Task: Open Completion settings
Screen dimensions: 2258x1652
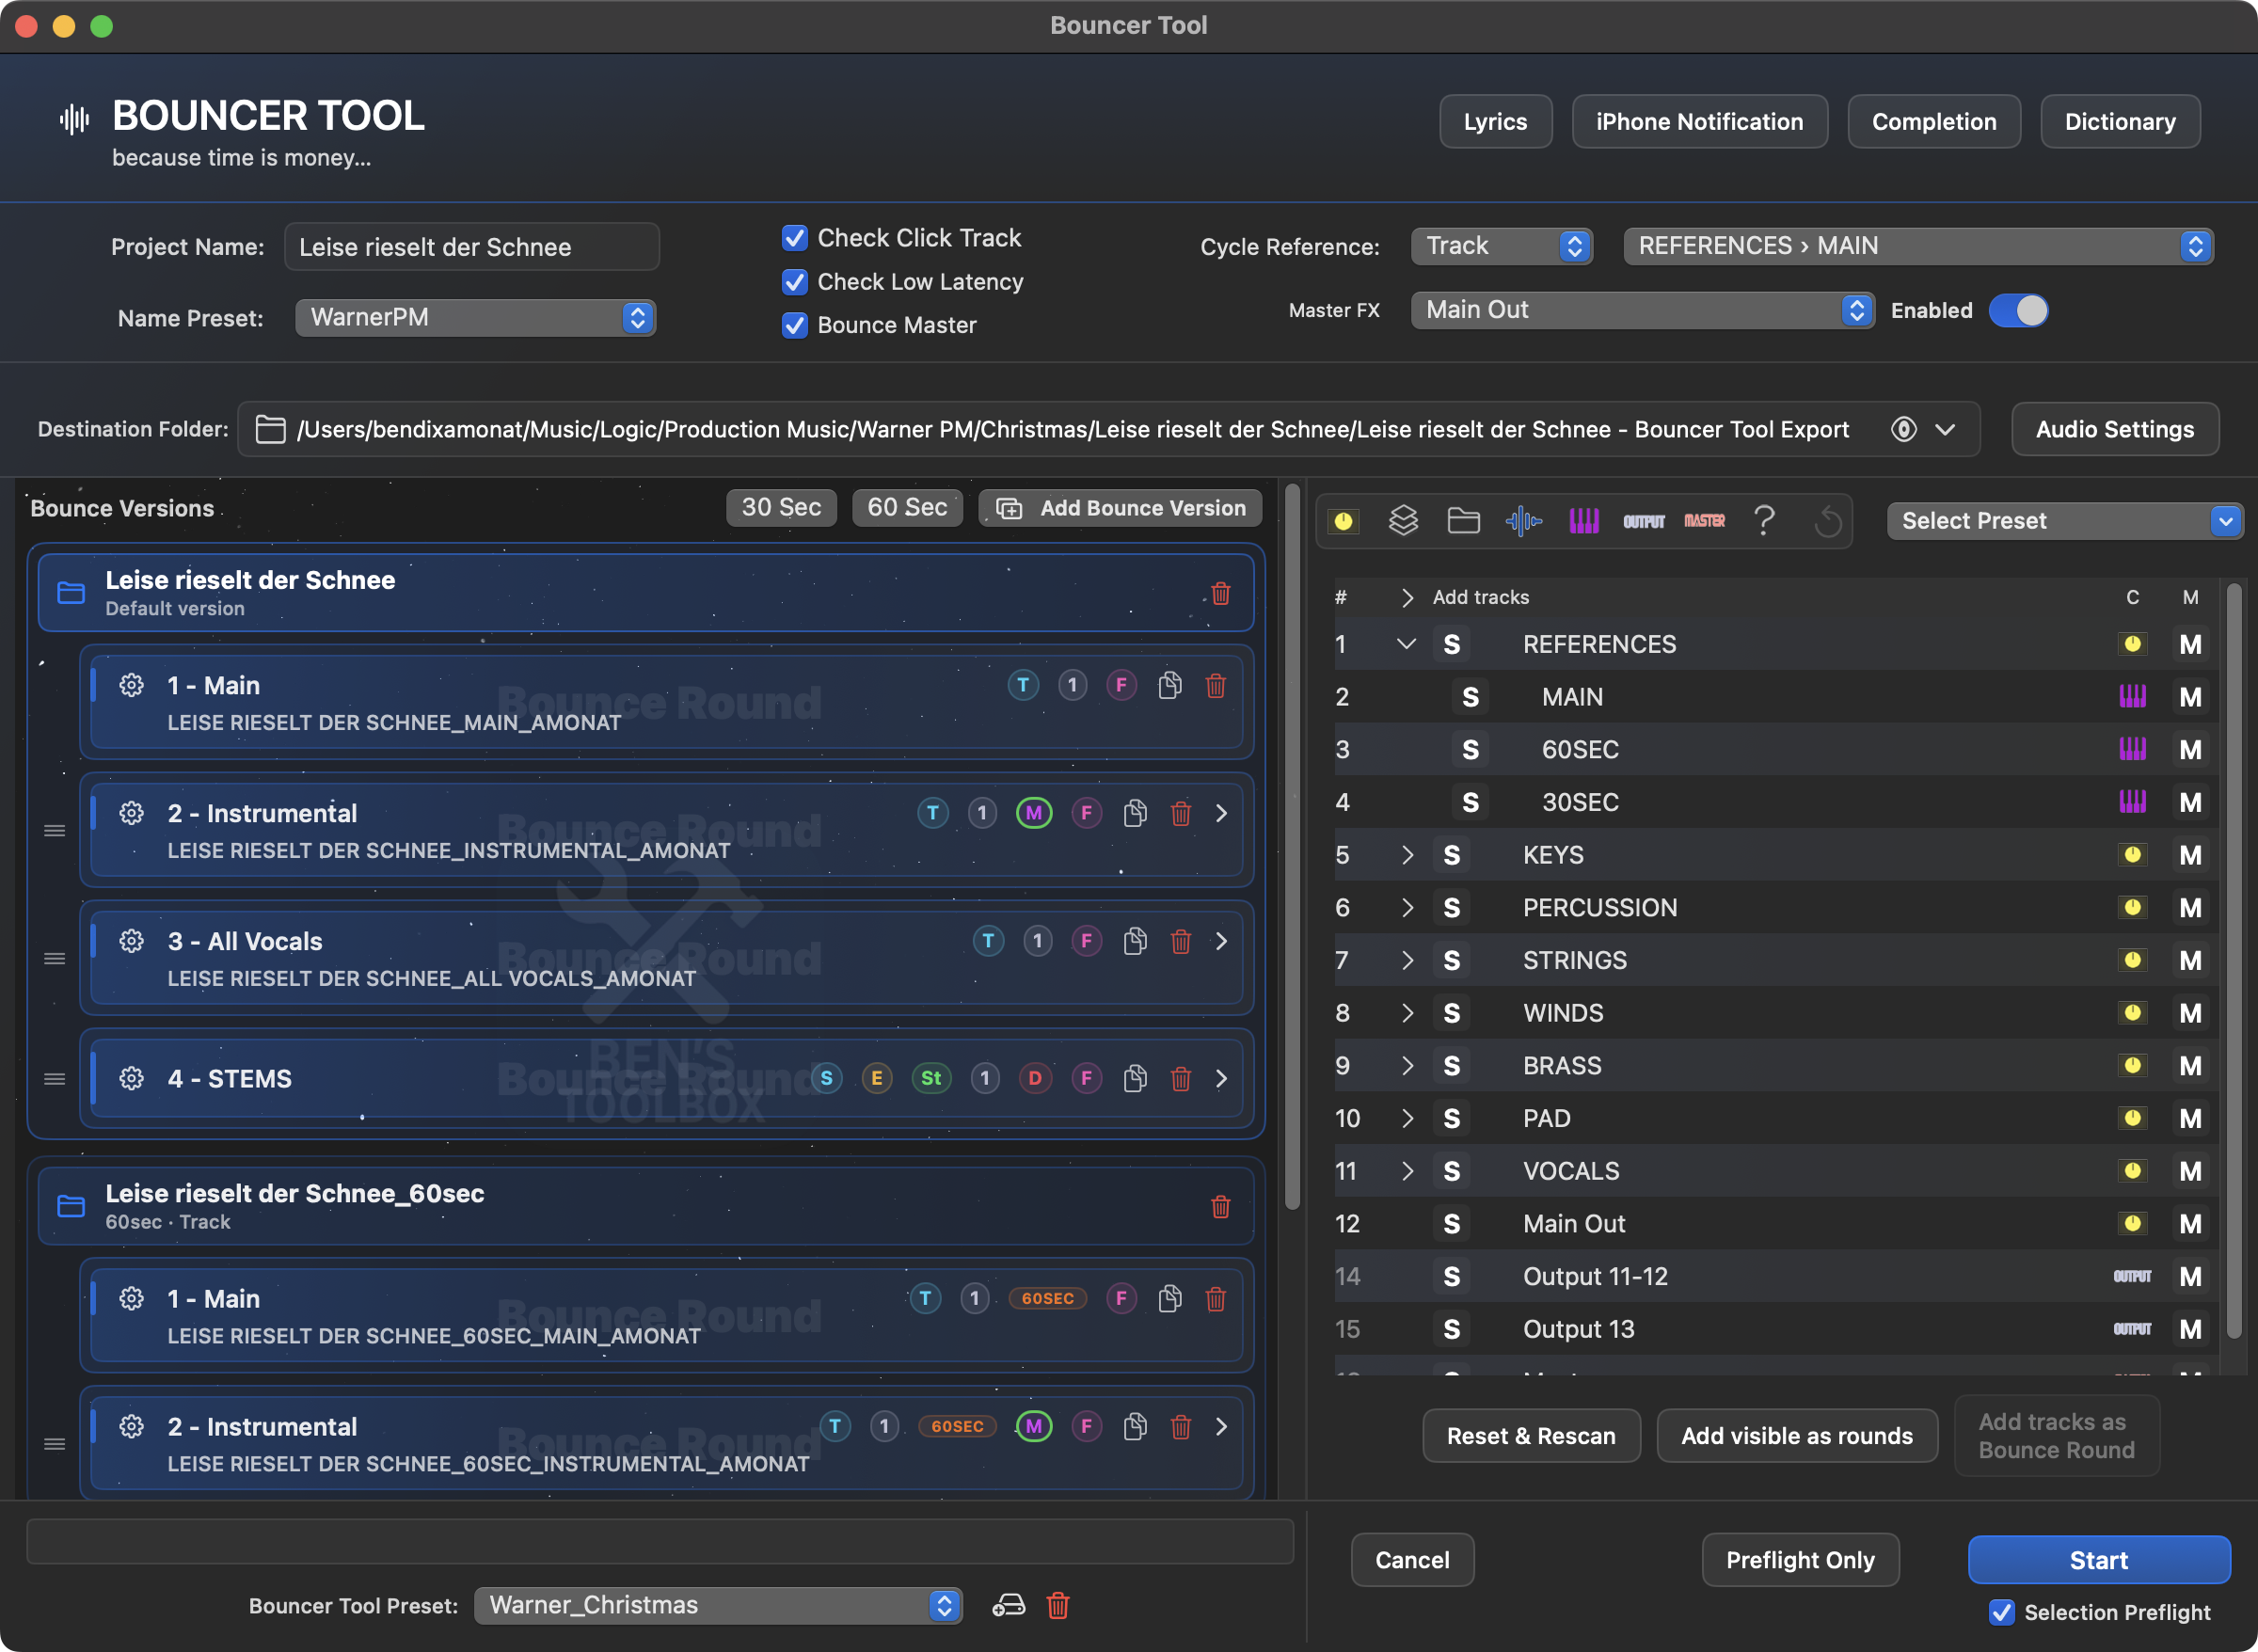Action: click(x=1933, y=121)
